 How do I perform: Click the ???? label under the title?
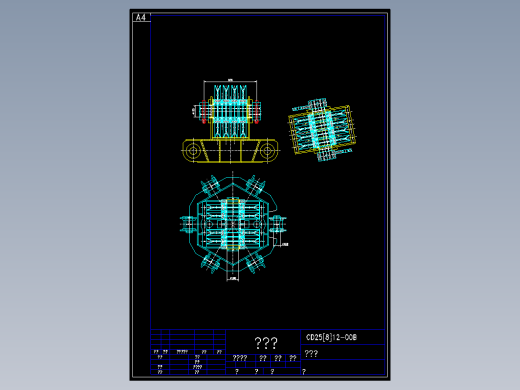[x=240, y=358]
